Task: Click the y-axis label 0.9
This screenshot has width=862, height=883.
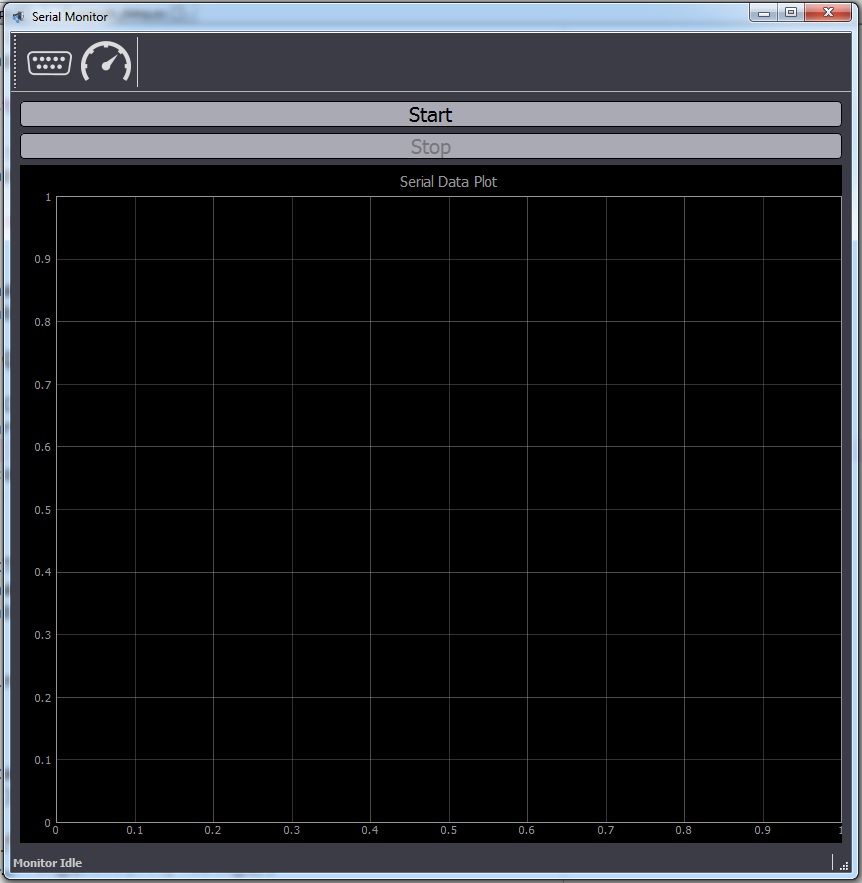Action: (42, 259)
